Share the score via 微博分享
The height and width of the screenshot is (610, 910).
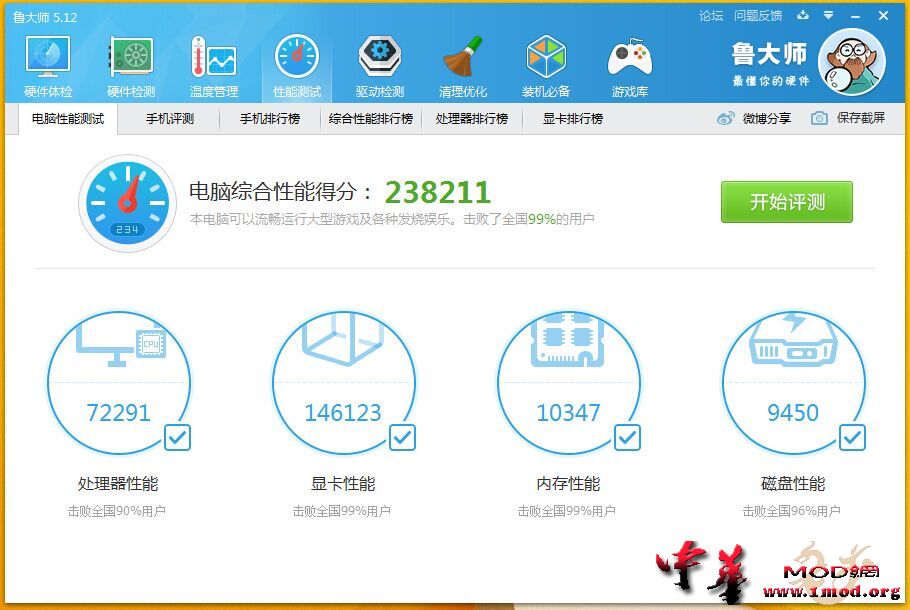coord(754,118)
